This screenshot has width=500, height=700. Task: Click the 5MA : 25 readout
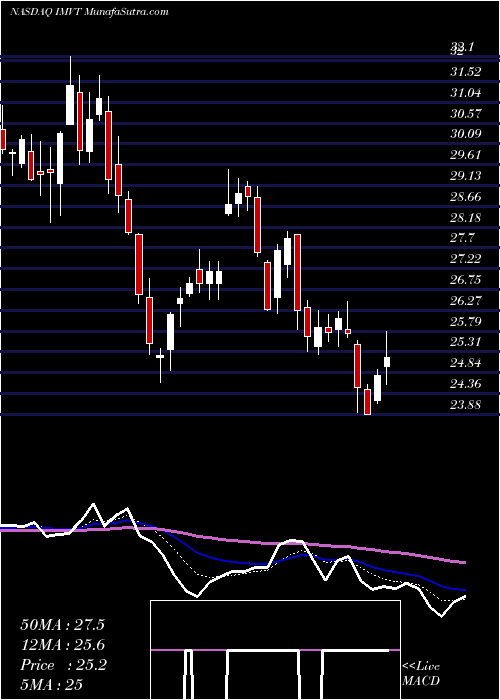point(52,685)
